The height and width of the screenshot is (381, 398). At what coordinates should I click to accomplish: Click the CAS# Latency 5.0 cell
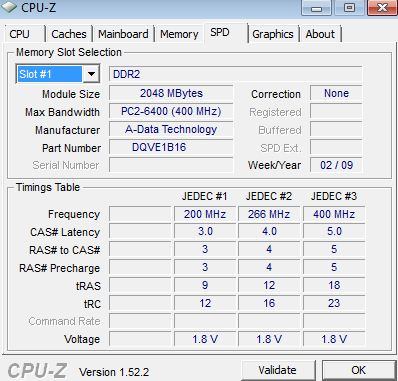tap(334, 231)
